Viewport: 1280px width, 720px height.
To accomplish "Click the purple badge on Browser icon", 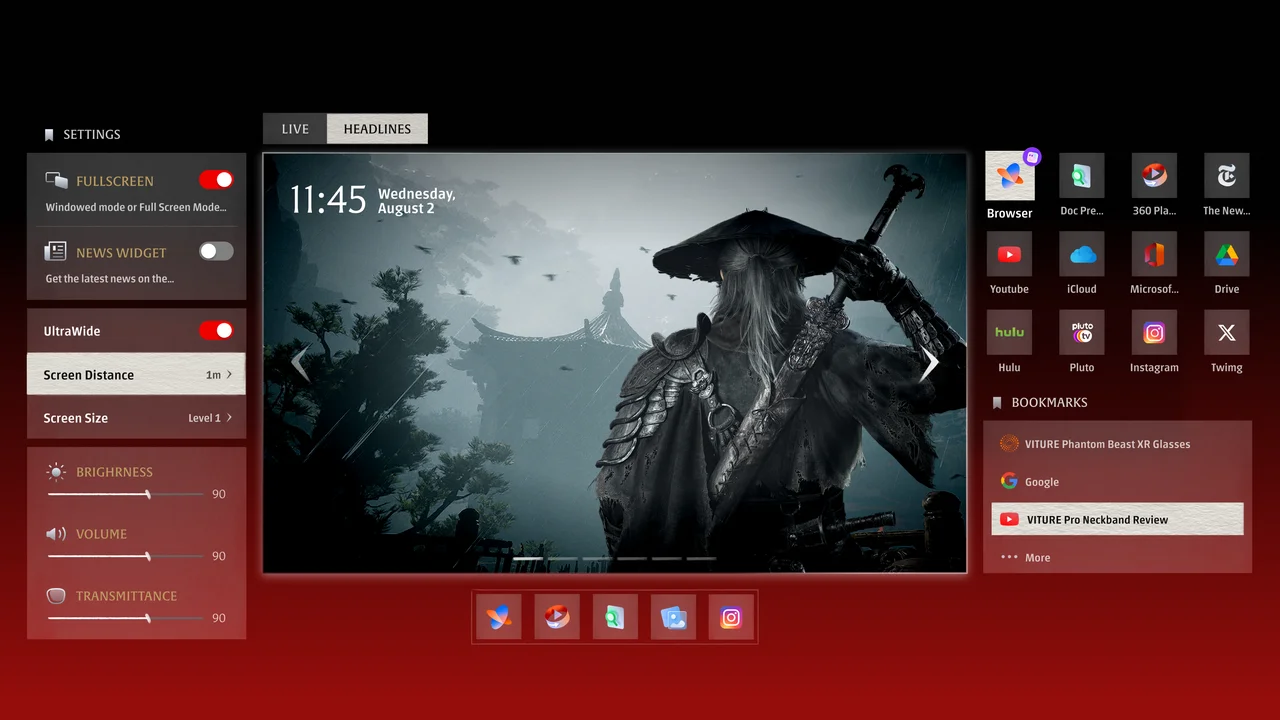I will [1033, 157].
